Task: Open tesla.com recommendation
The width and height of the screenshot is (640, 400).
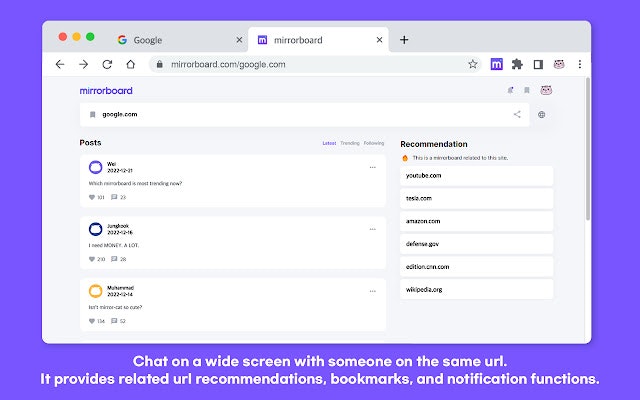Action: pos(476,199)
